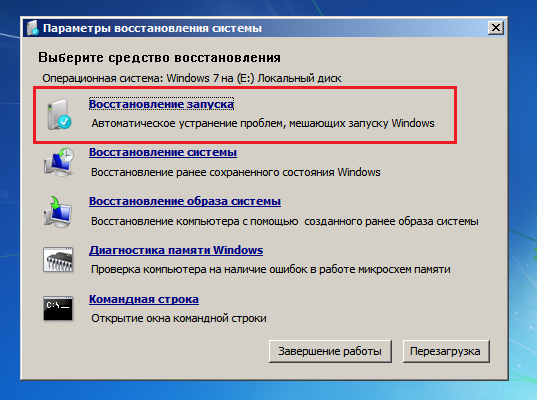Click the Завершение работы button
The height and width of the screenshot is (400, 537).
coord(330,351)
